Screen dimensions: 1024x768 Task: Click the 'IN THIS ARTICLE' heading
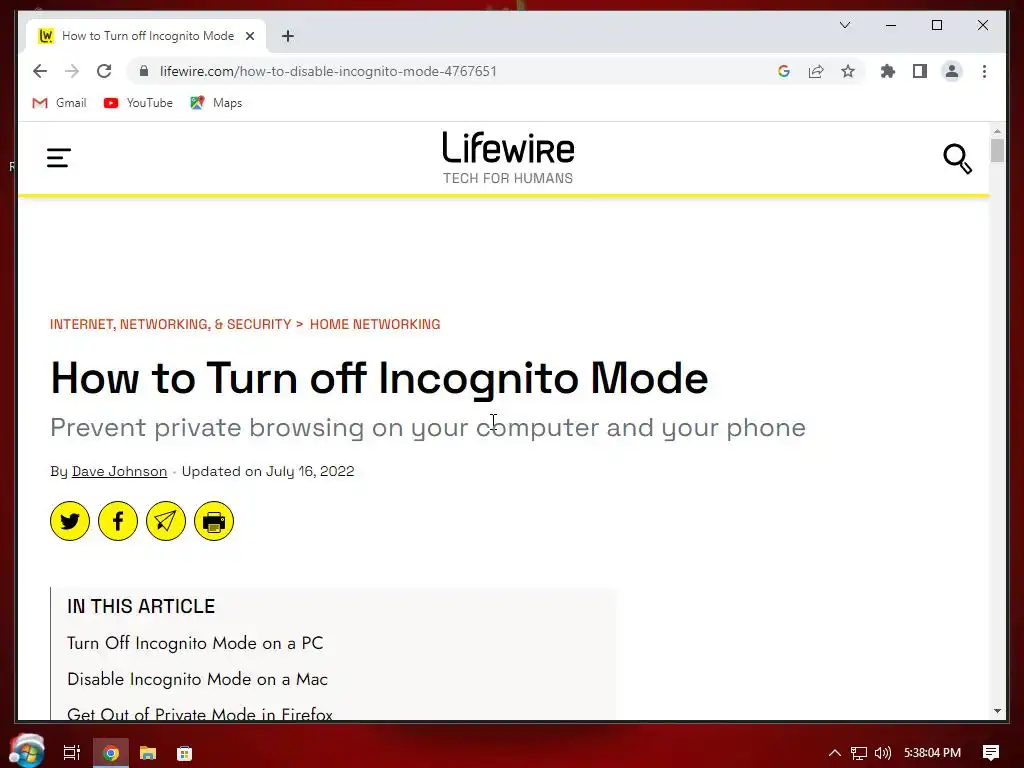point(141,606)
